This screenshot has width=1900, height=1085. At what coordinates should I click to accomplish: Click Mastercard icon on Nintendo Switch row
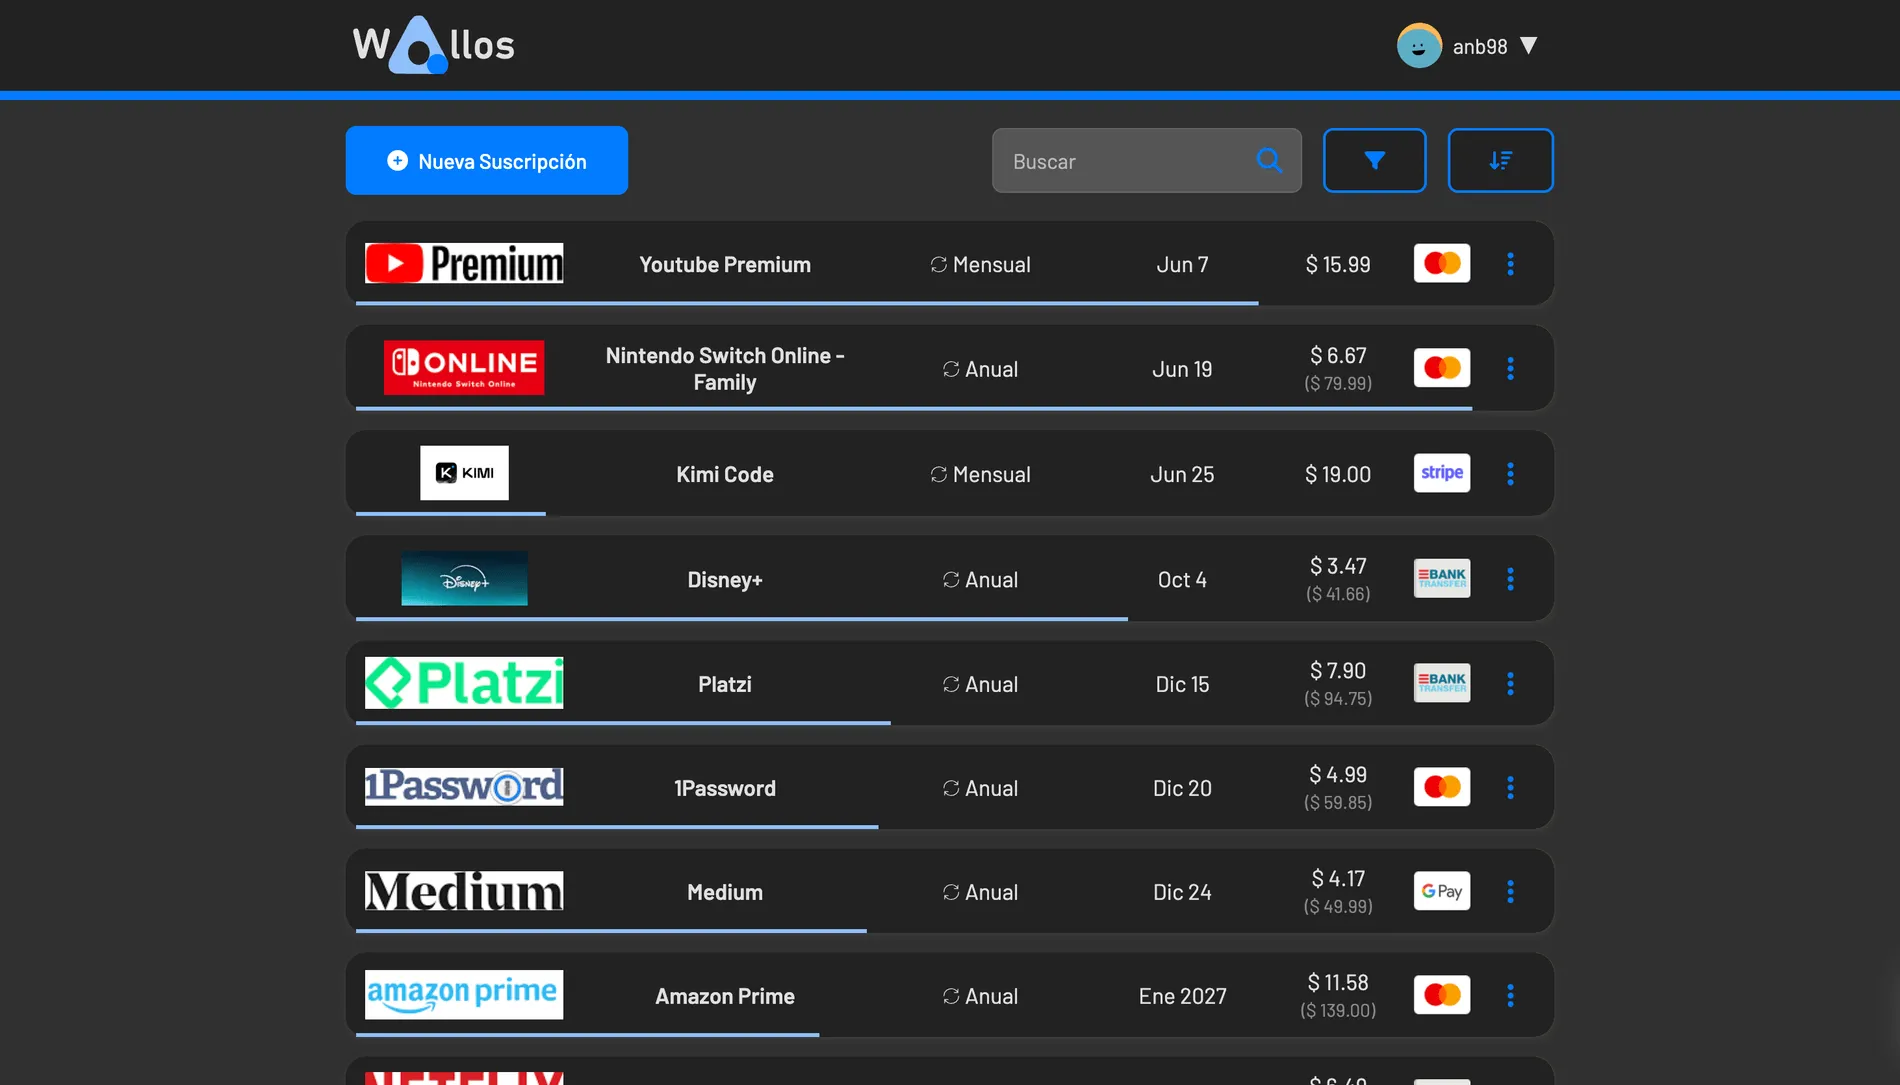1442,368
